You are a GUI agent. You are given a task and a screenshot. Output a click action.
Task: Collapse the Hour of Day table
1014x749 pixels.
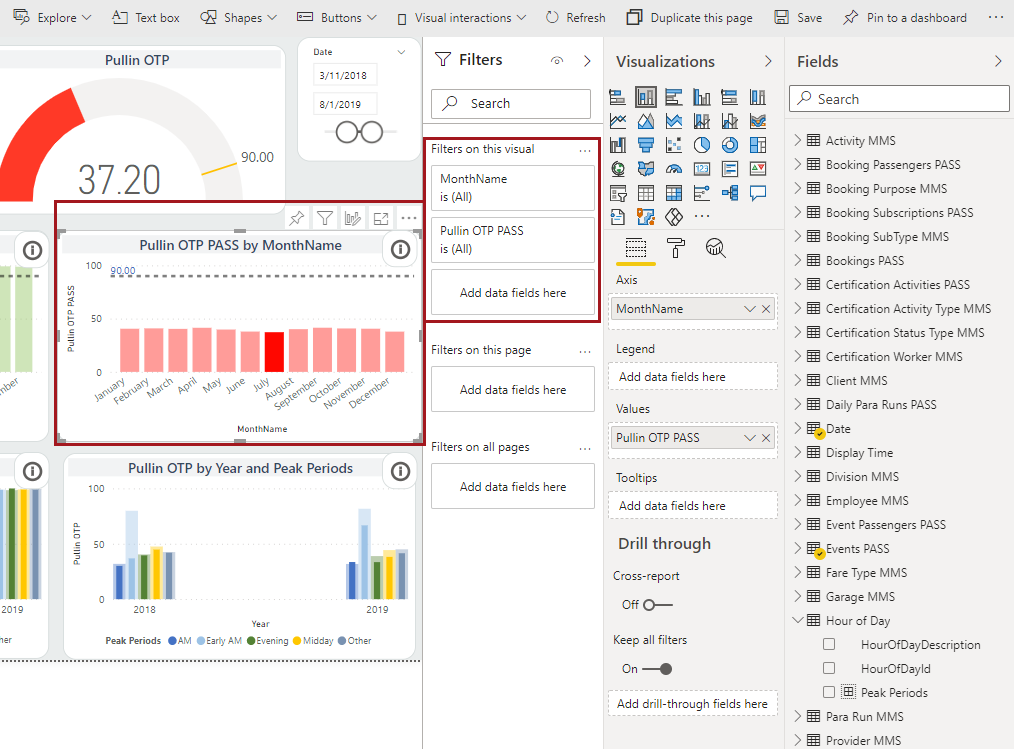[x=798, y=621]
